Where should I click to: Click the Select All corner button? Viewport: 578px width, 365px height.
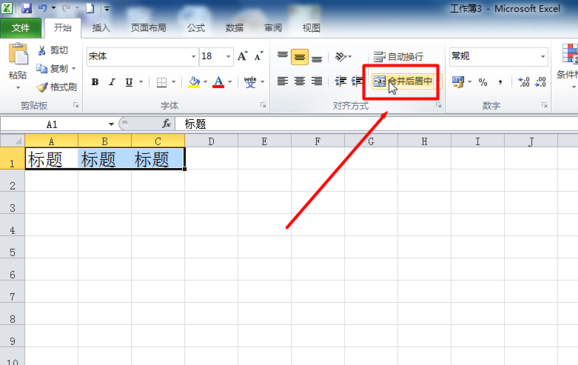(13, 141)
